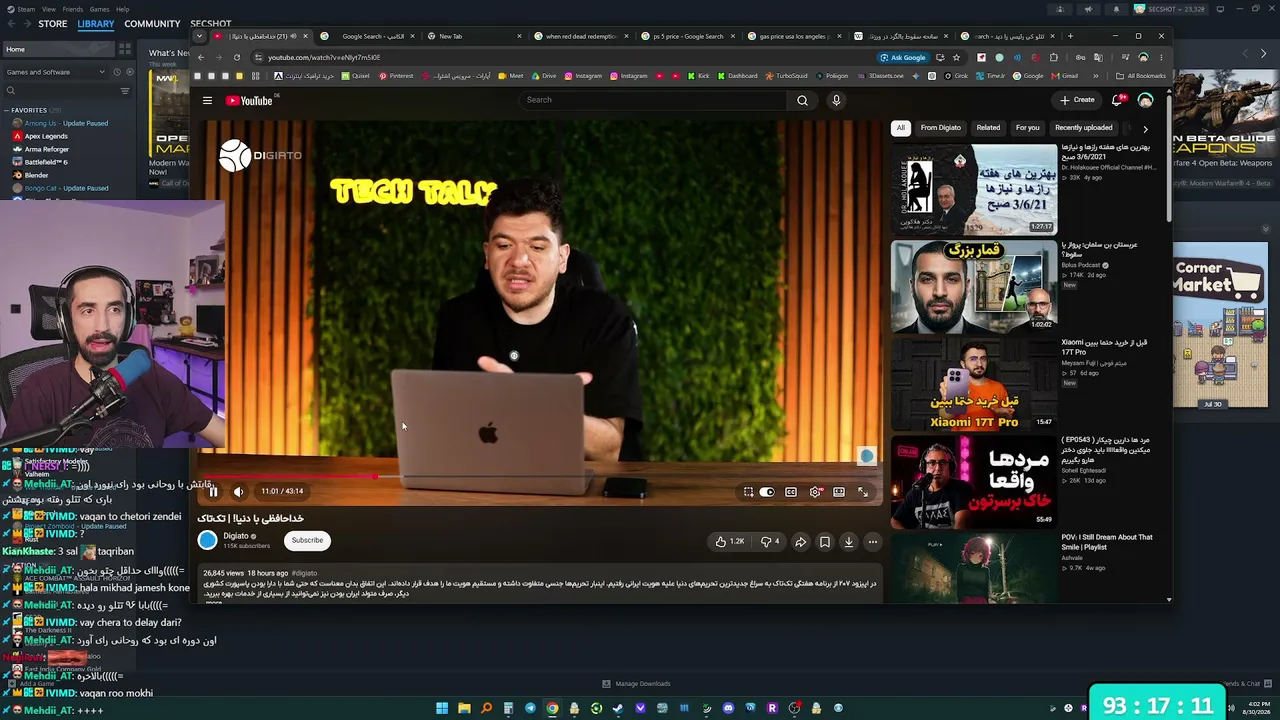
Task: Toggle the YouTube autoplay switch
Action: 767,492
